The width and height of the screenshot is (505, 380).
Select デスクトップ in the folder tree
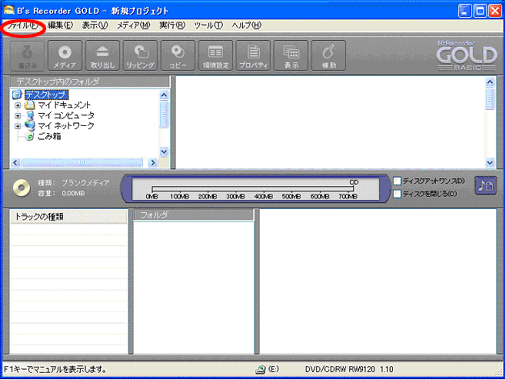(x=47, y=95)
